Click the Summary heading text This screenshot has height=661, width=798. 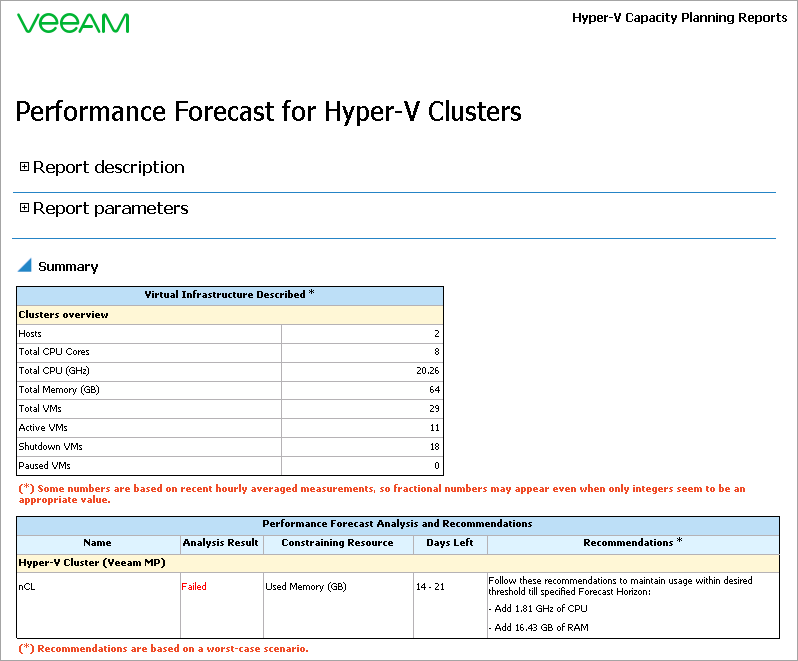click(68, 267)
